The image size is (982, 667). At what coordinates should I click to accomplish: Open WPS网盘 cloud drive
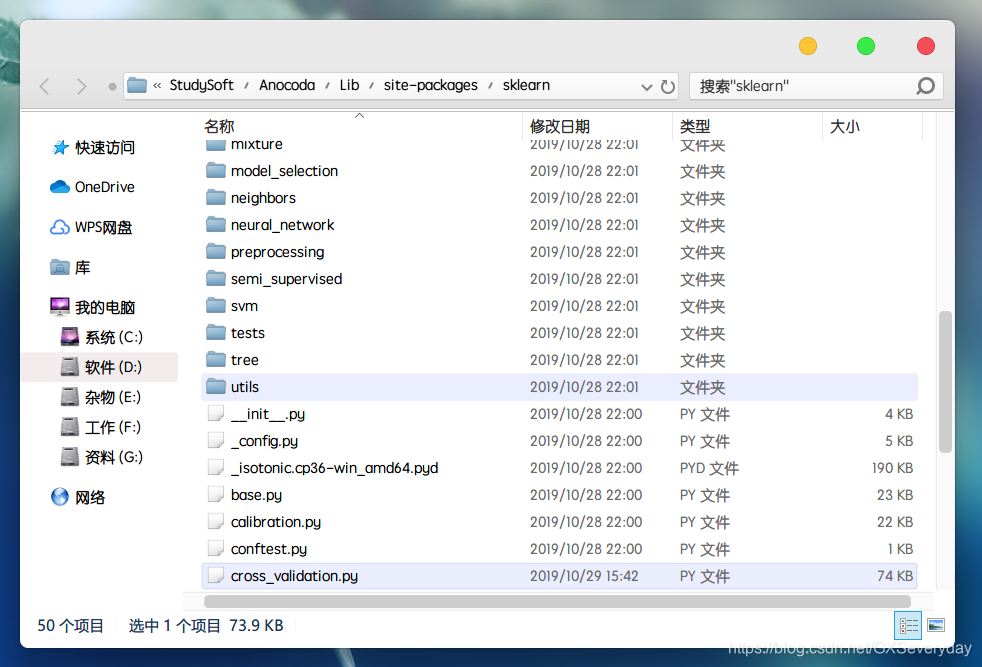pyautogui.click(x=91, y=227)
